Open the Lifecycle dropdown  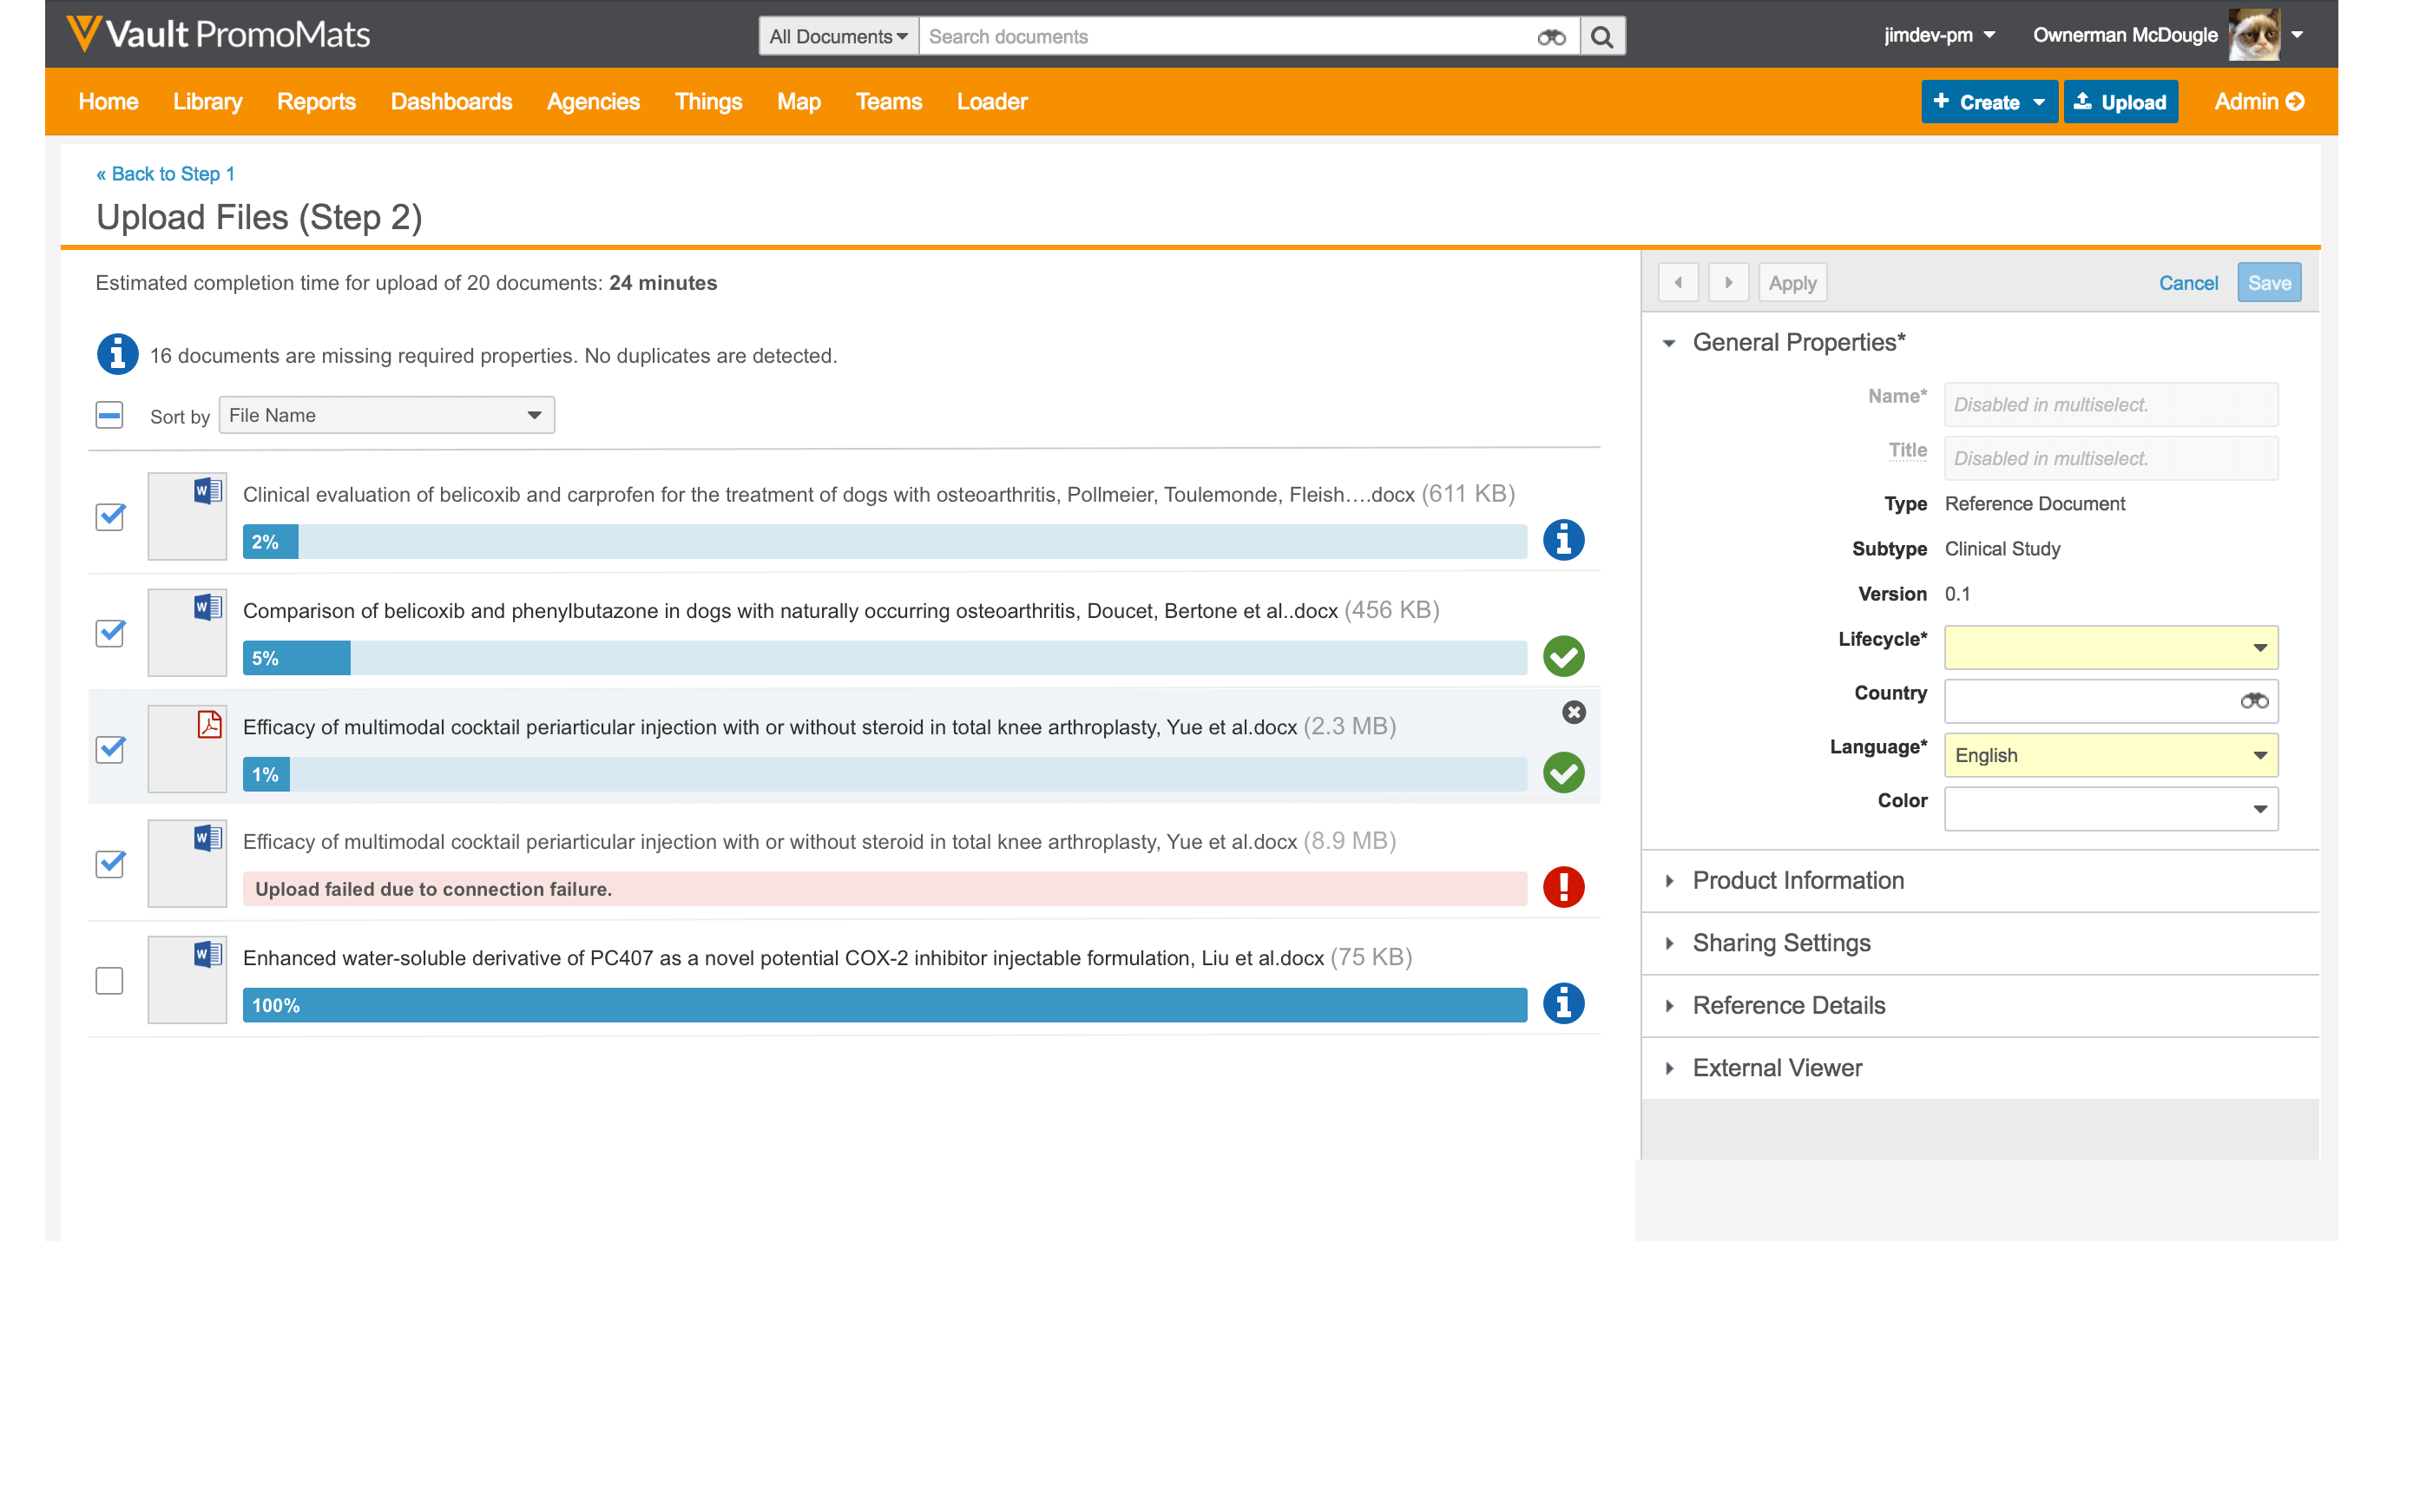point(2110,647)
